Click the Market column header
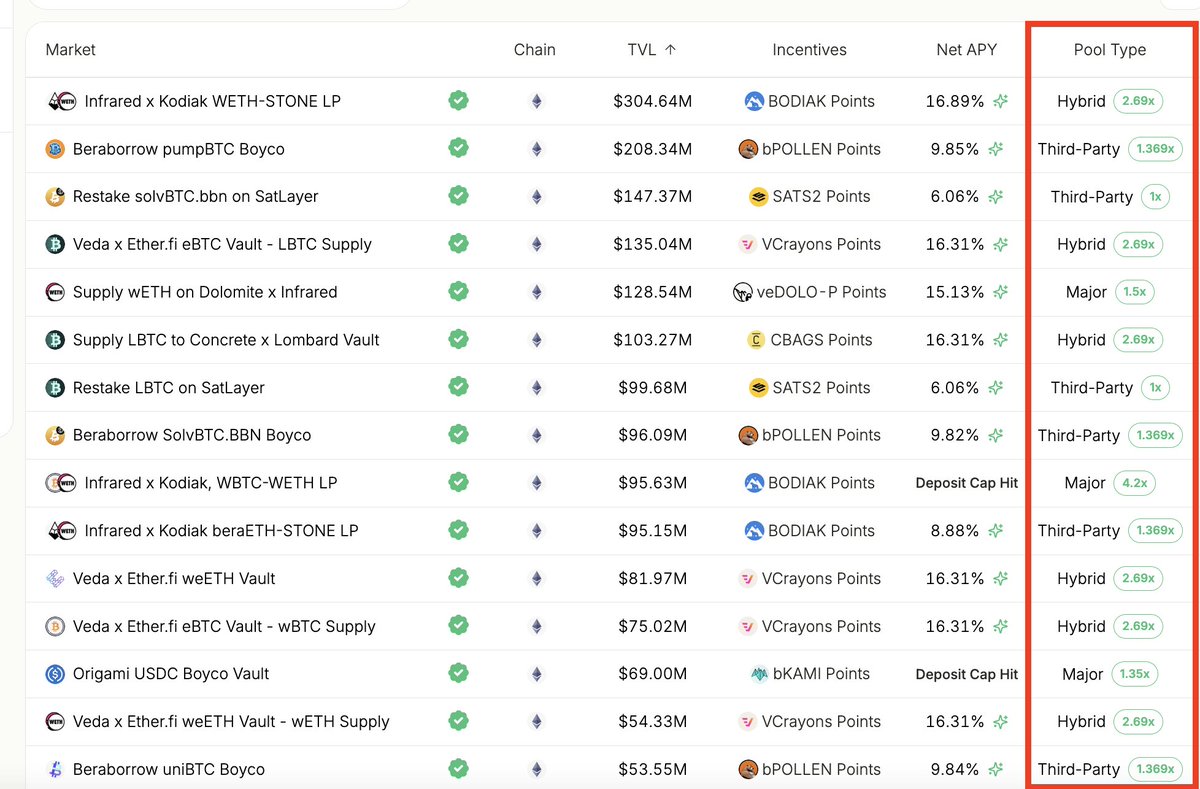 tap(71, 49)
